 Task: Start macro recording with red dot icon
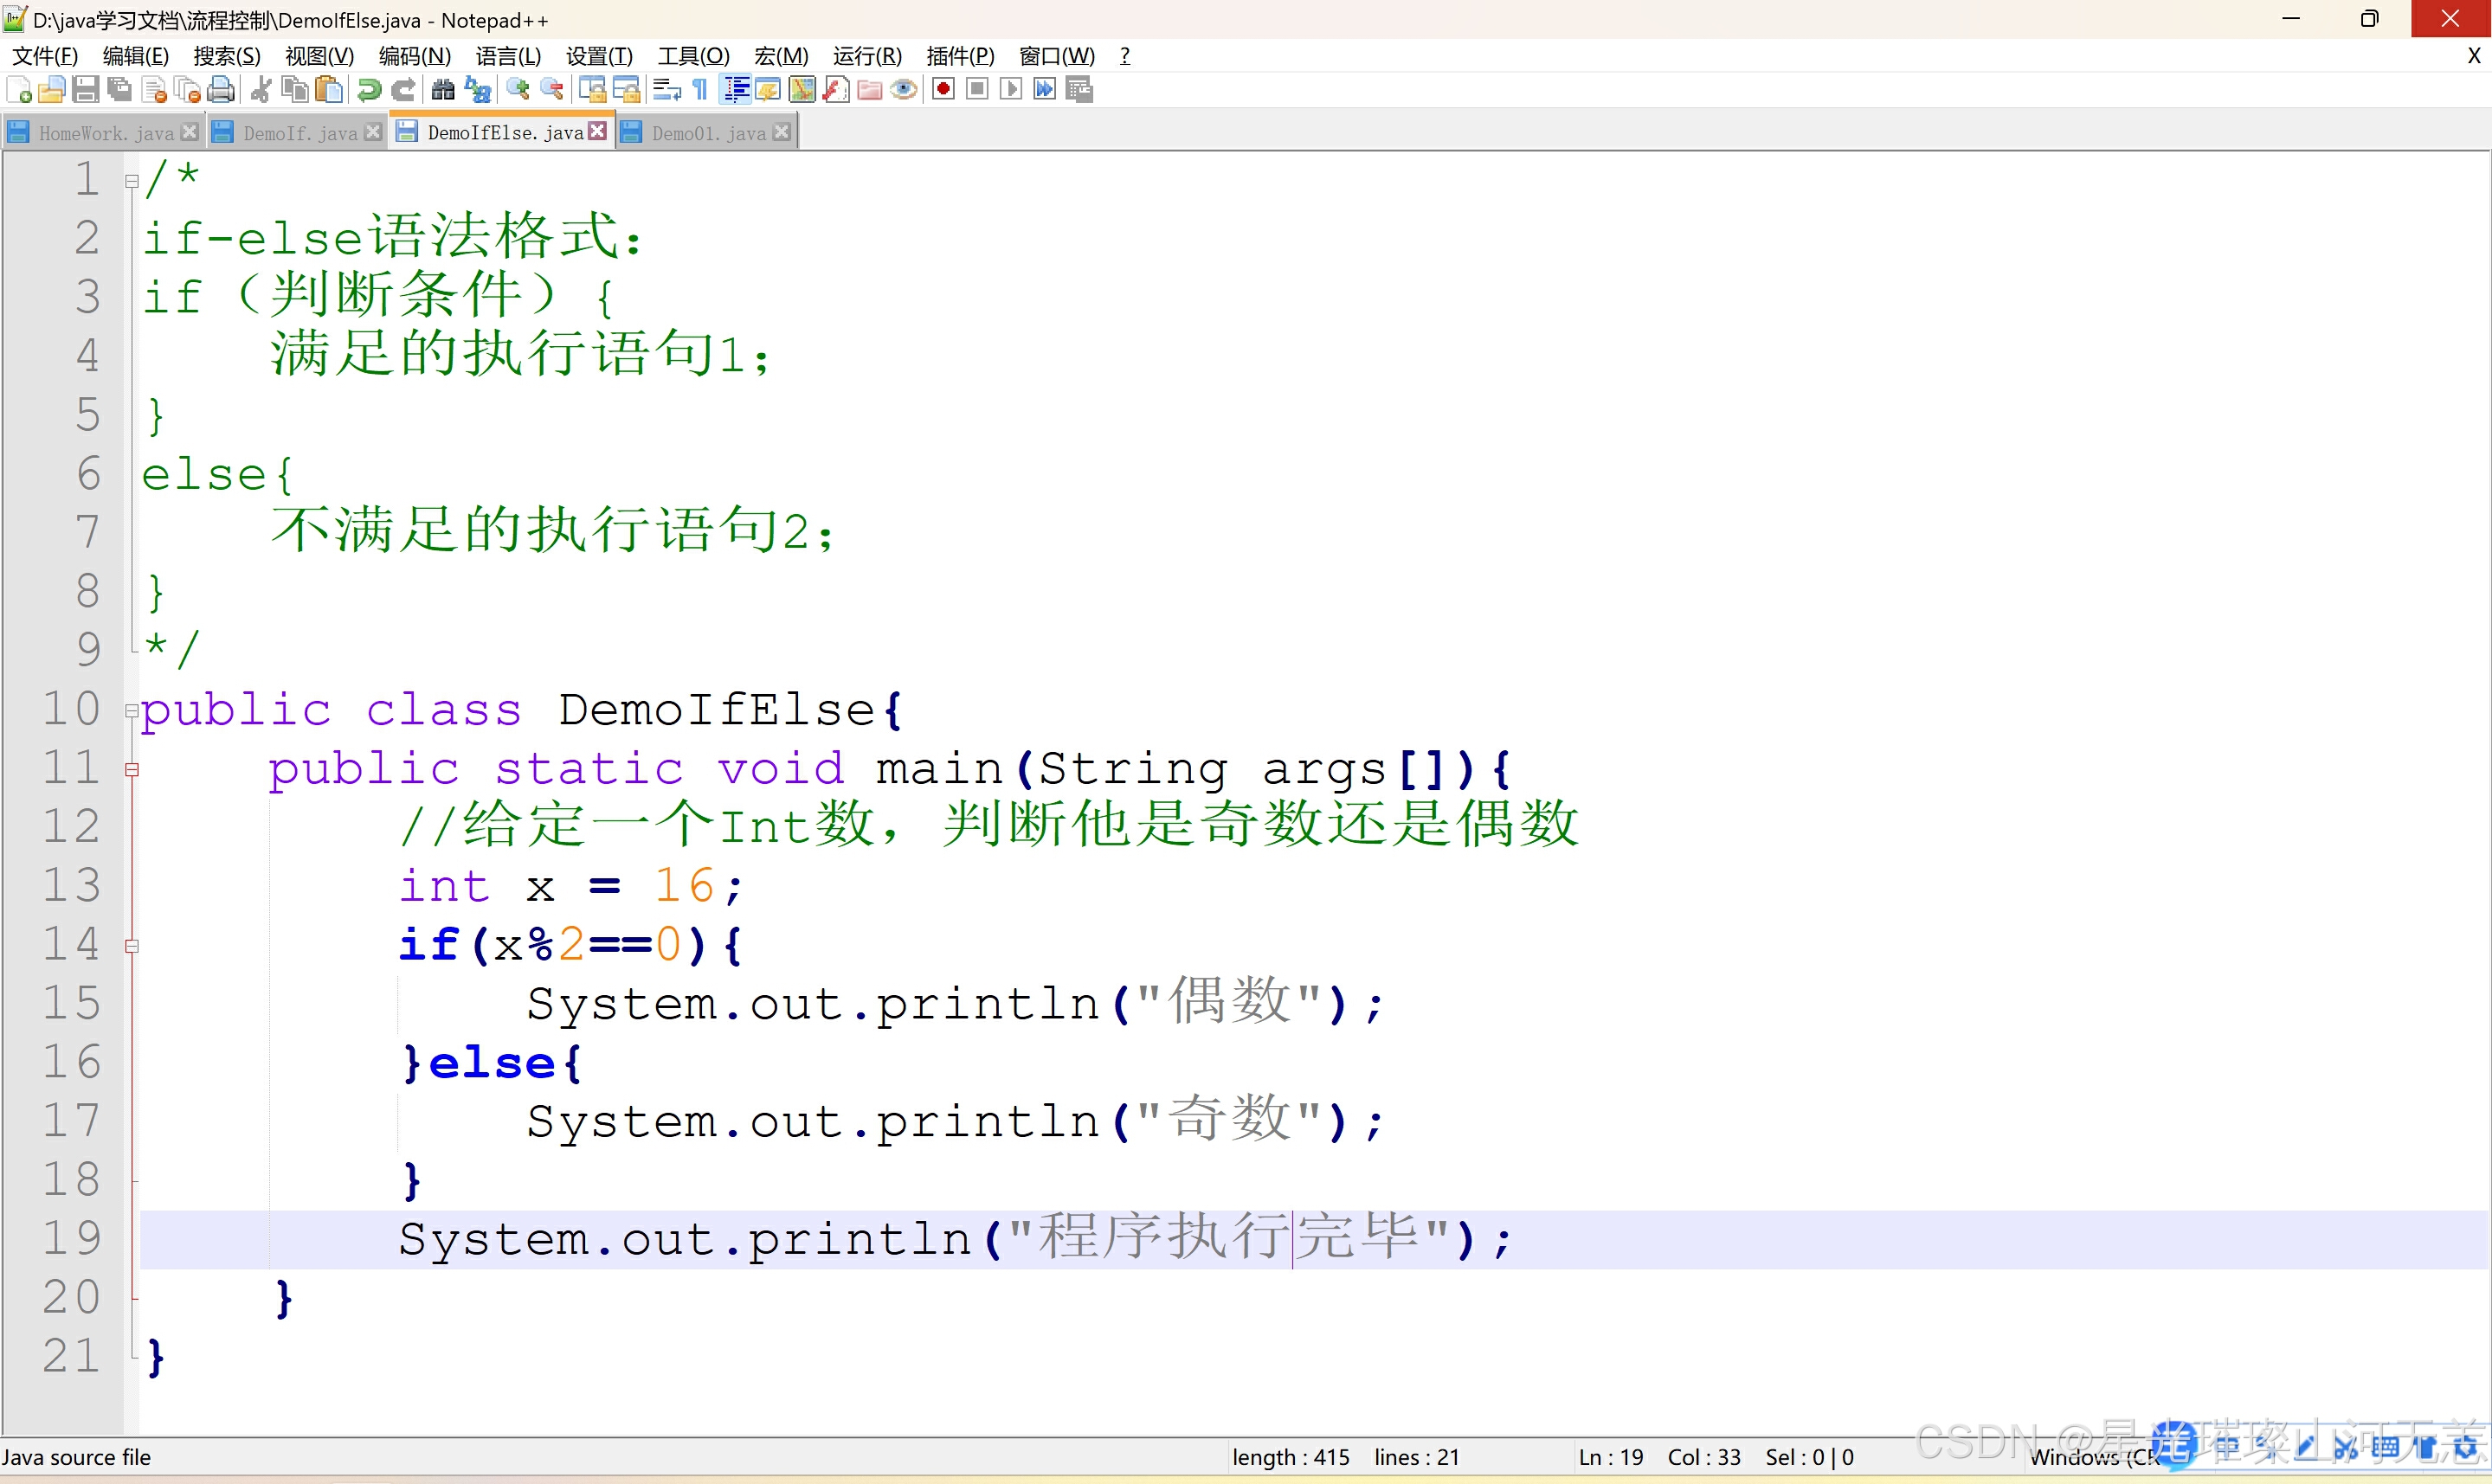[x=943, y=90]
